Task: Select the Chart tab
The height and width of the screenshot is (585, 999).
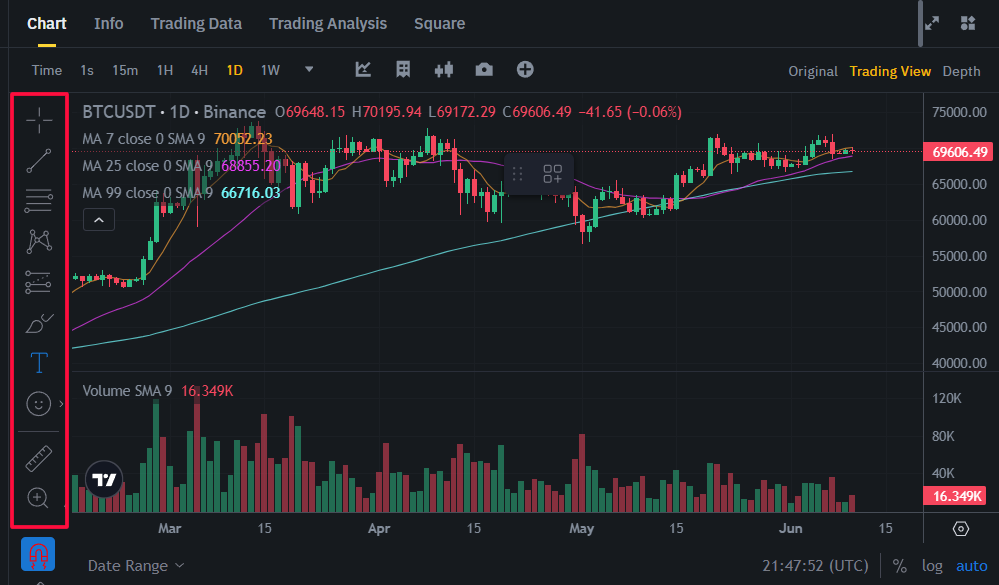Action: [x=47, y=24]
